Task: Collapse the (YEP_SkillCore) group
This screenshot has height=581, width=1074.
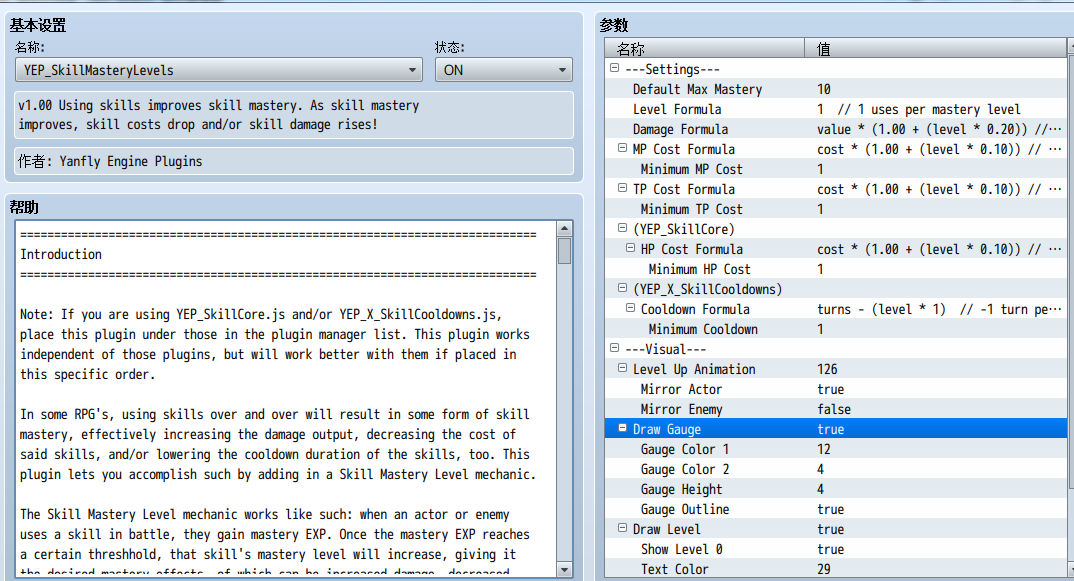Action: pos(622,228)
